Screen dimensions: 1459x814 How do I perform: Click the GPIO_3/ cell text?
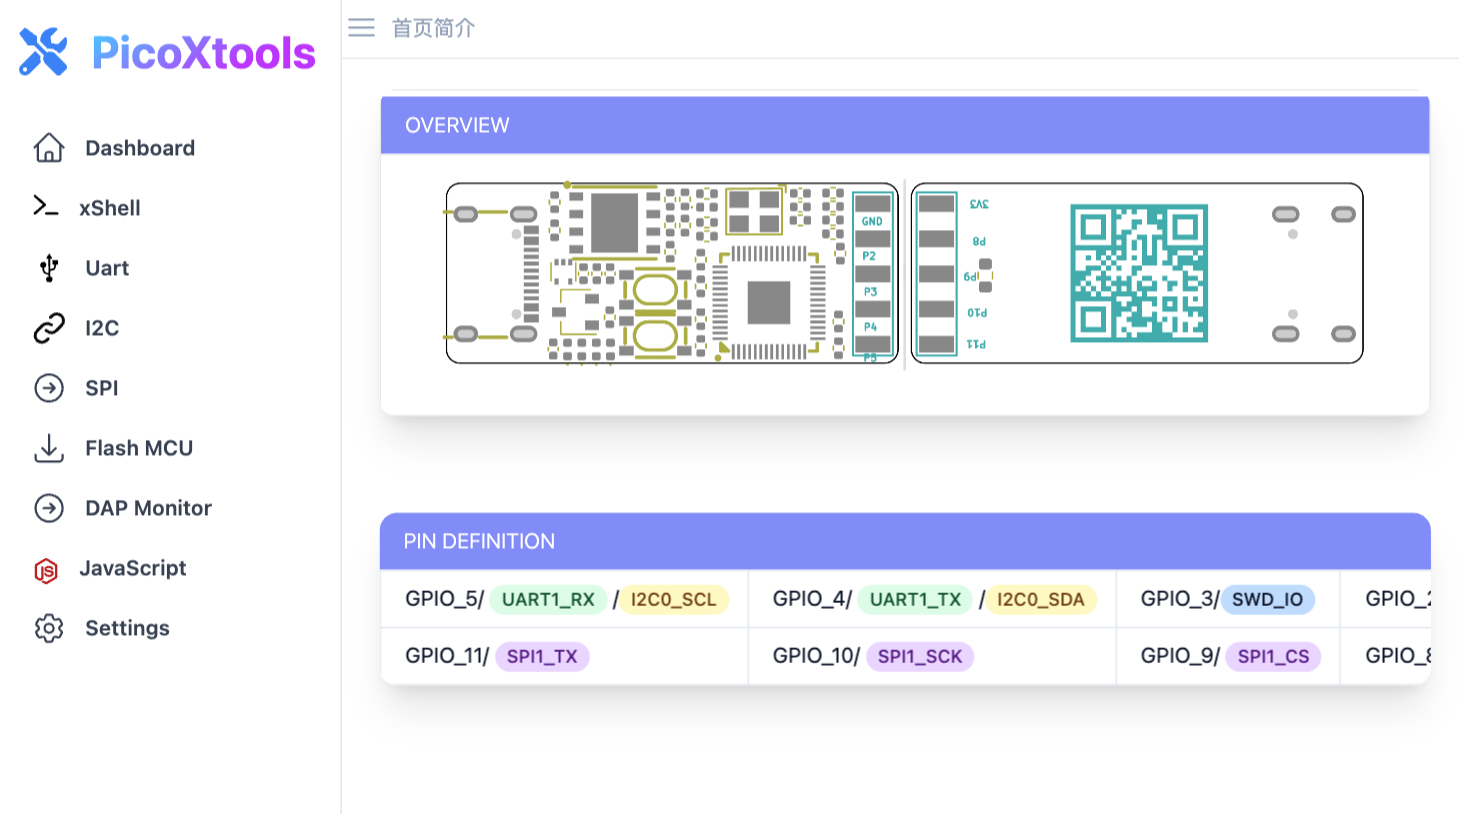pyautogui.click(x=1180, y=599)
